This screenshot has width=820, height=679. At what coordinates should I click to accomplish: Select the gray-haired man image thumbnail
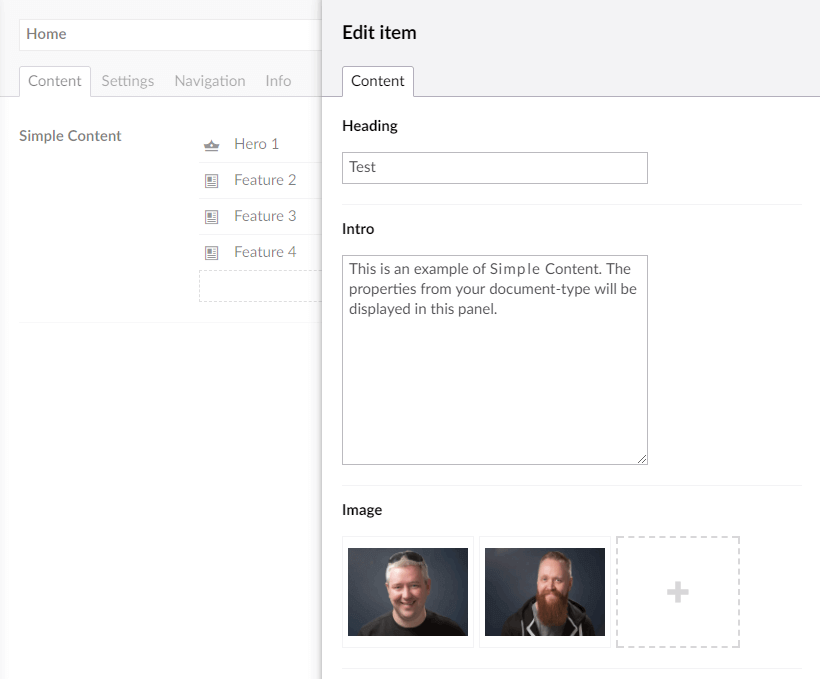coord(408,592)
